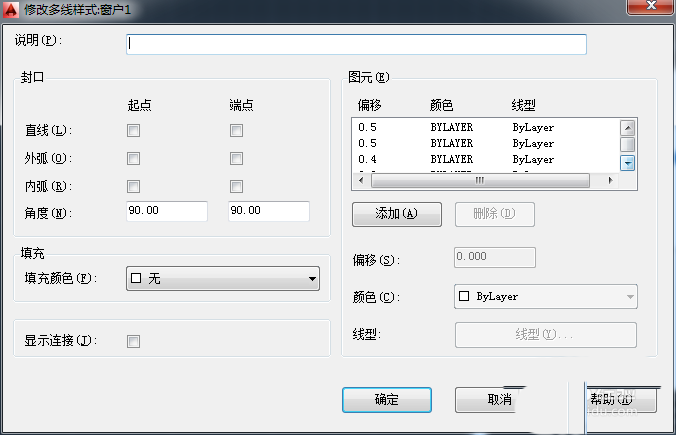Screen dimensions: 676x435
Task: Click the element list scroll down arrow
Action: (x=627, y=163)
